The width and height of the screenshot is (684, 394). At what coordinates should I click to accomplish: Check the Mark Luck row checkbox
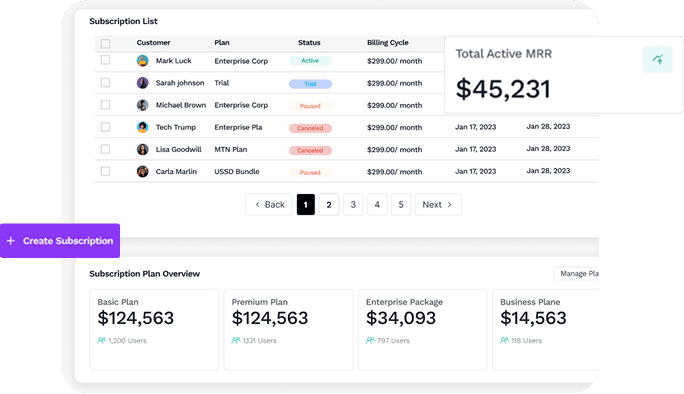coord(105,60)
